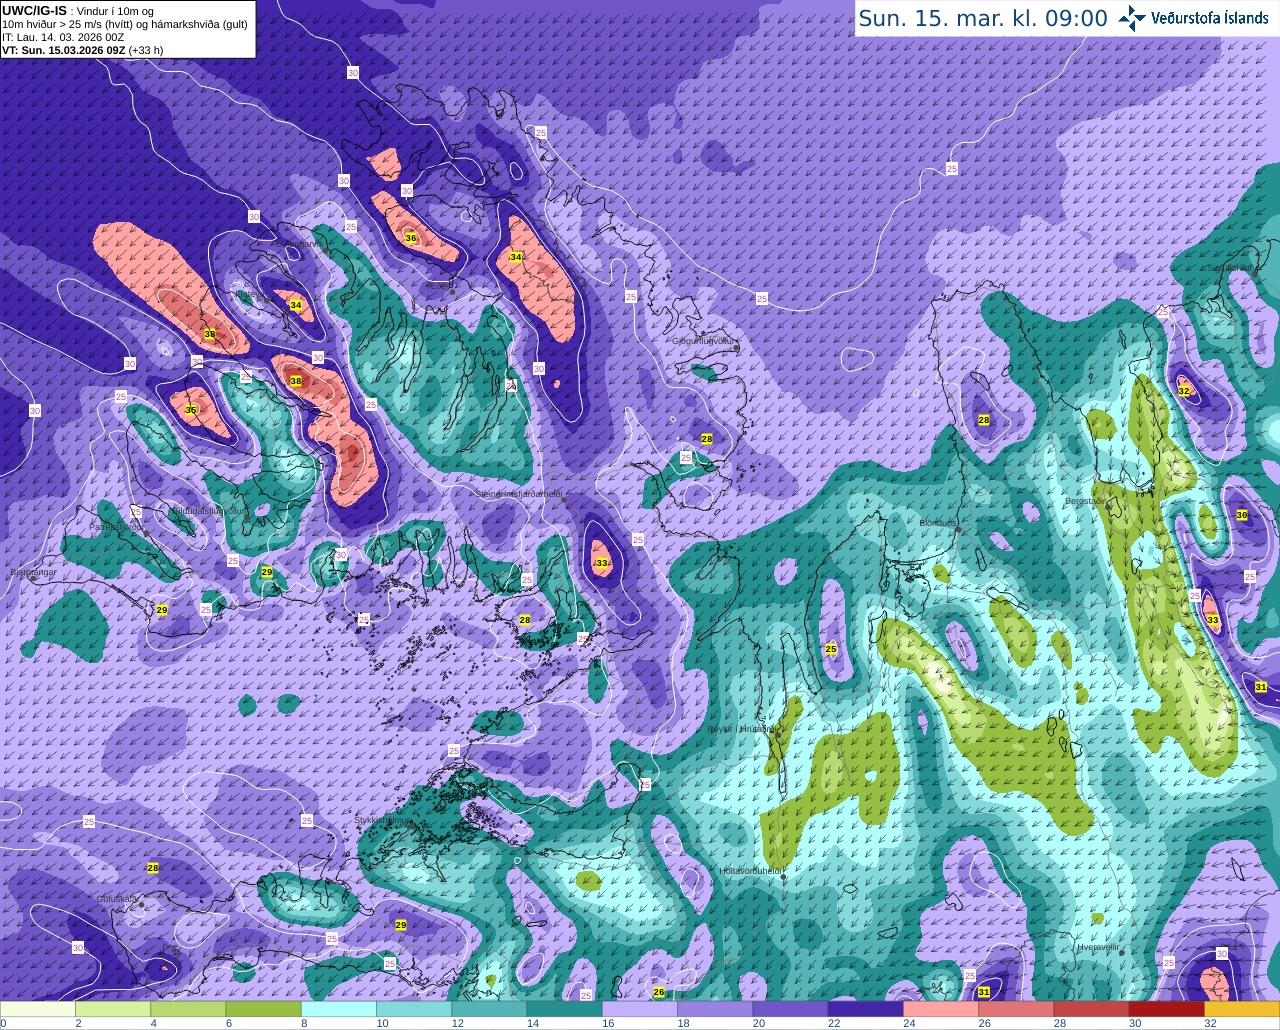Select the yellow 36 gust maximum label

[x=410, y=238]
